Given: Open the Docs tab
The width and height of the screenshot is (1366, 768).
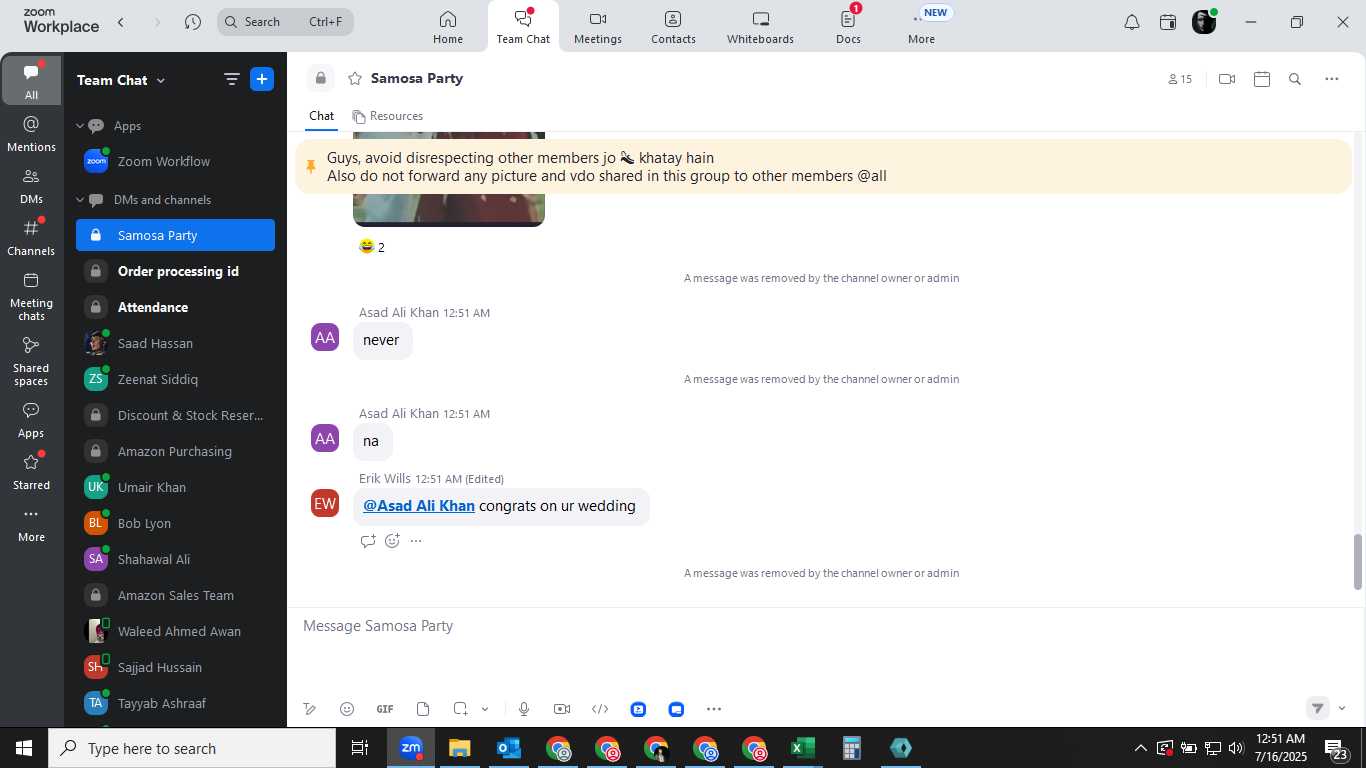Looking at the screenshot, I should tap(848, 27).
